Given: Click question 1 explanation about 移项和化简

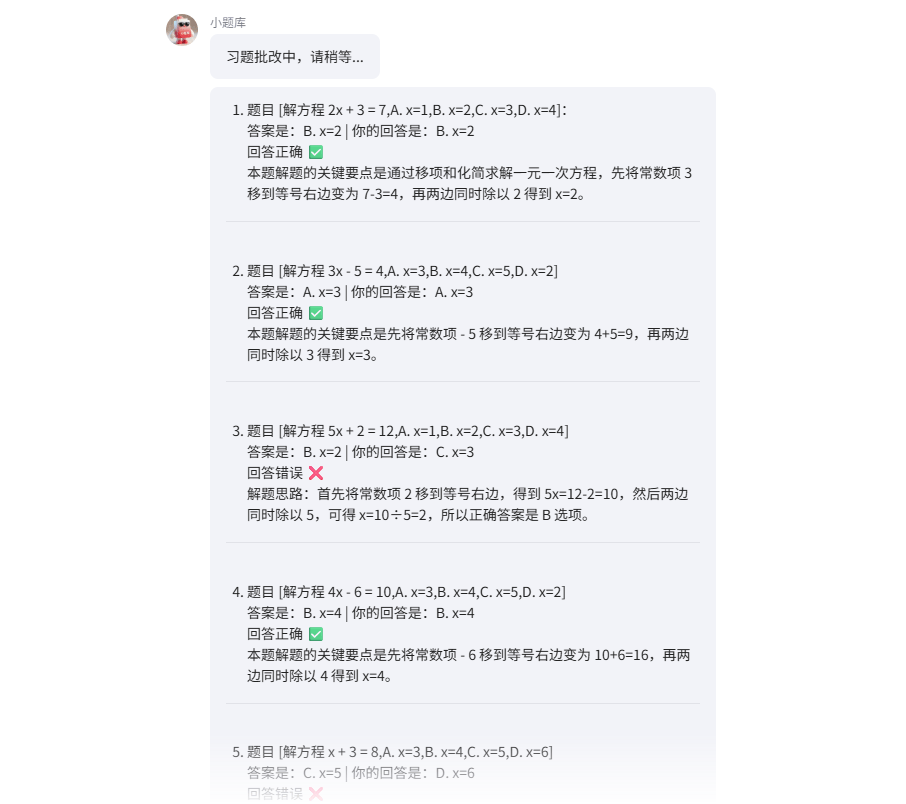Looking at the screenshot, I should (x=469, y=183).
